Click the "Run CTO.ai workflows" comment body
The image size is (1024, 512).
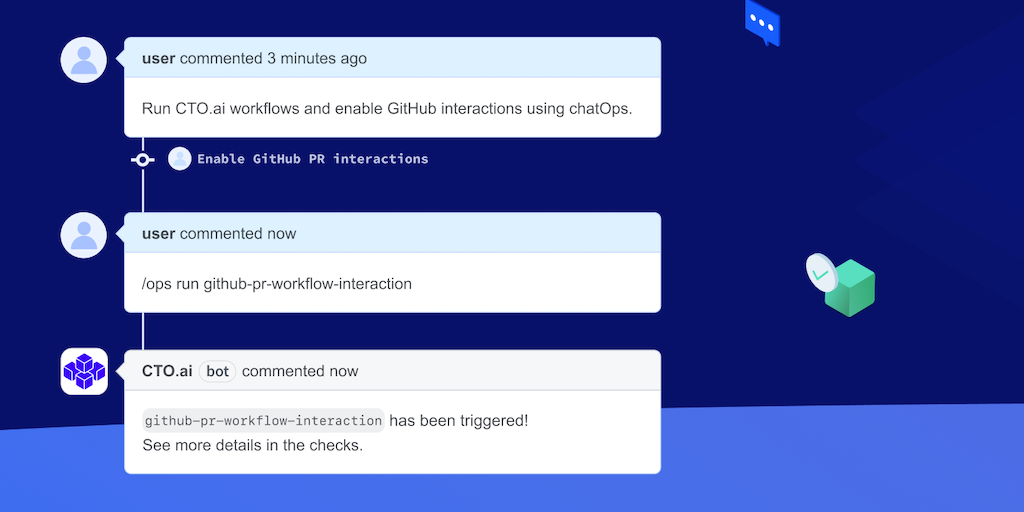387,108
